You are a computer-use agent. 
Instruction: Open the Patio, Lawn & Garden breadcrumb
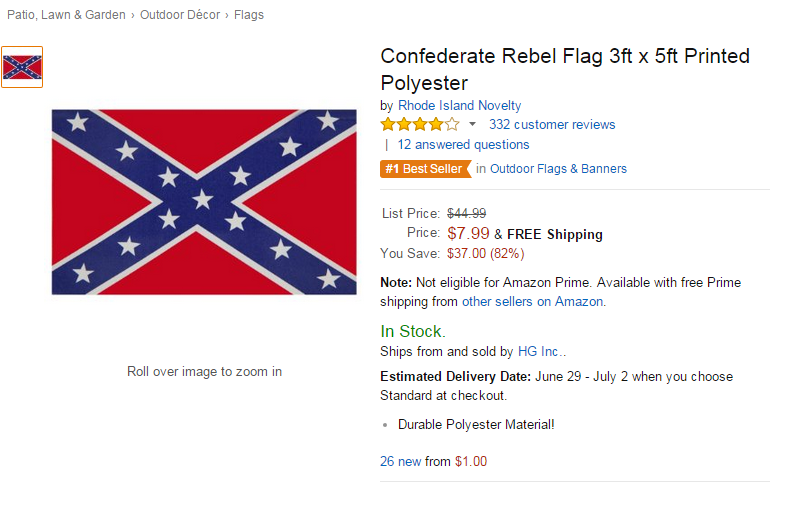coord(66,15)
